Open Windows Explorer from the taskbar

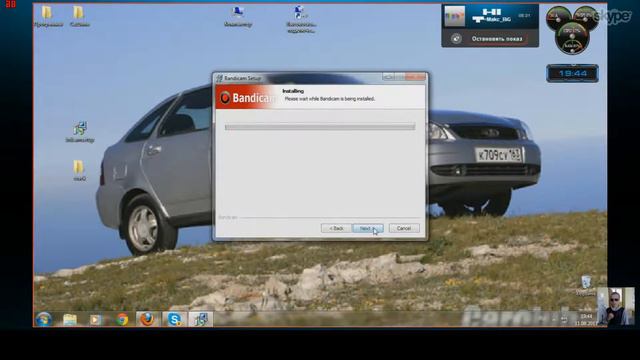pos(70,319)
